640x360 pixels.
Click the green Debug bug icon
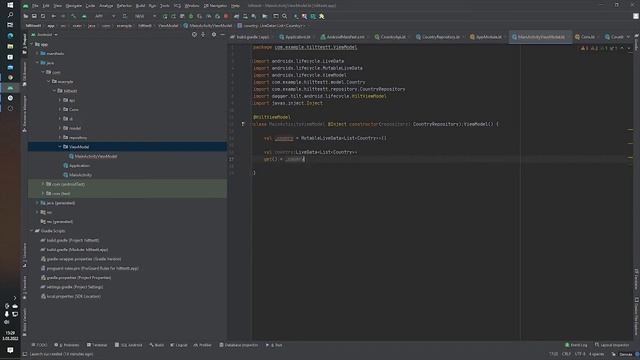[191, 16]
